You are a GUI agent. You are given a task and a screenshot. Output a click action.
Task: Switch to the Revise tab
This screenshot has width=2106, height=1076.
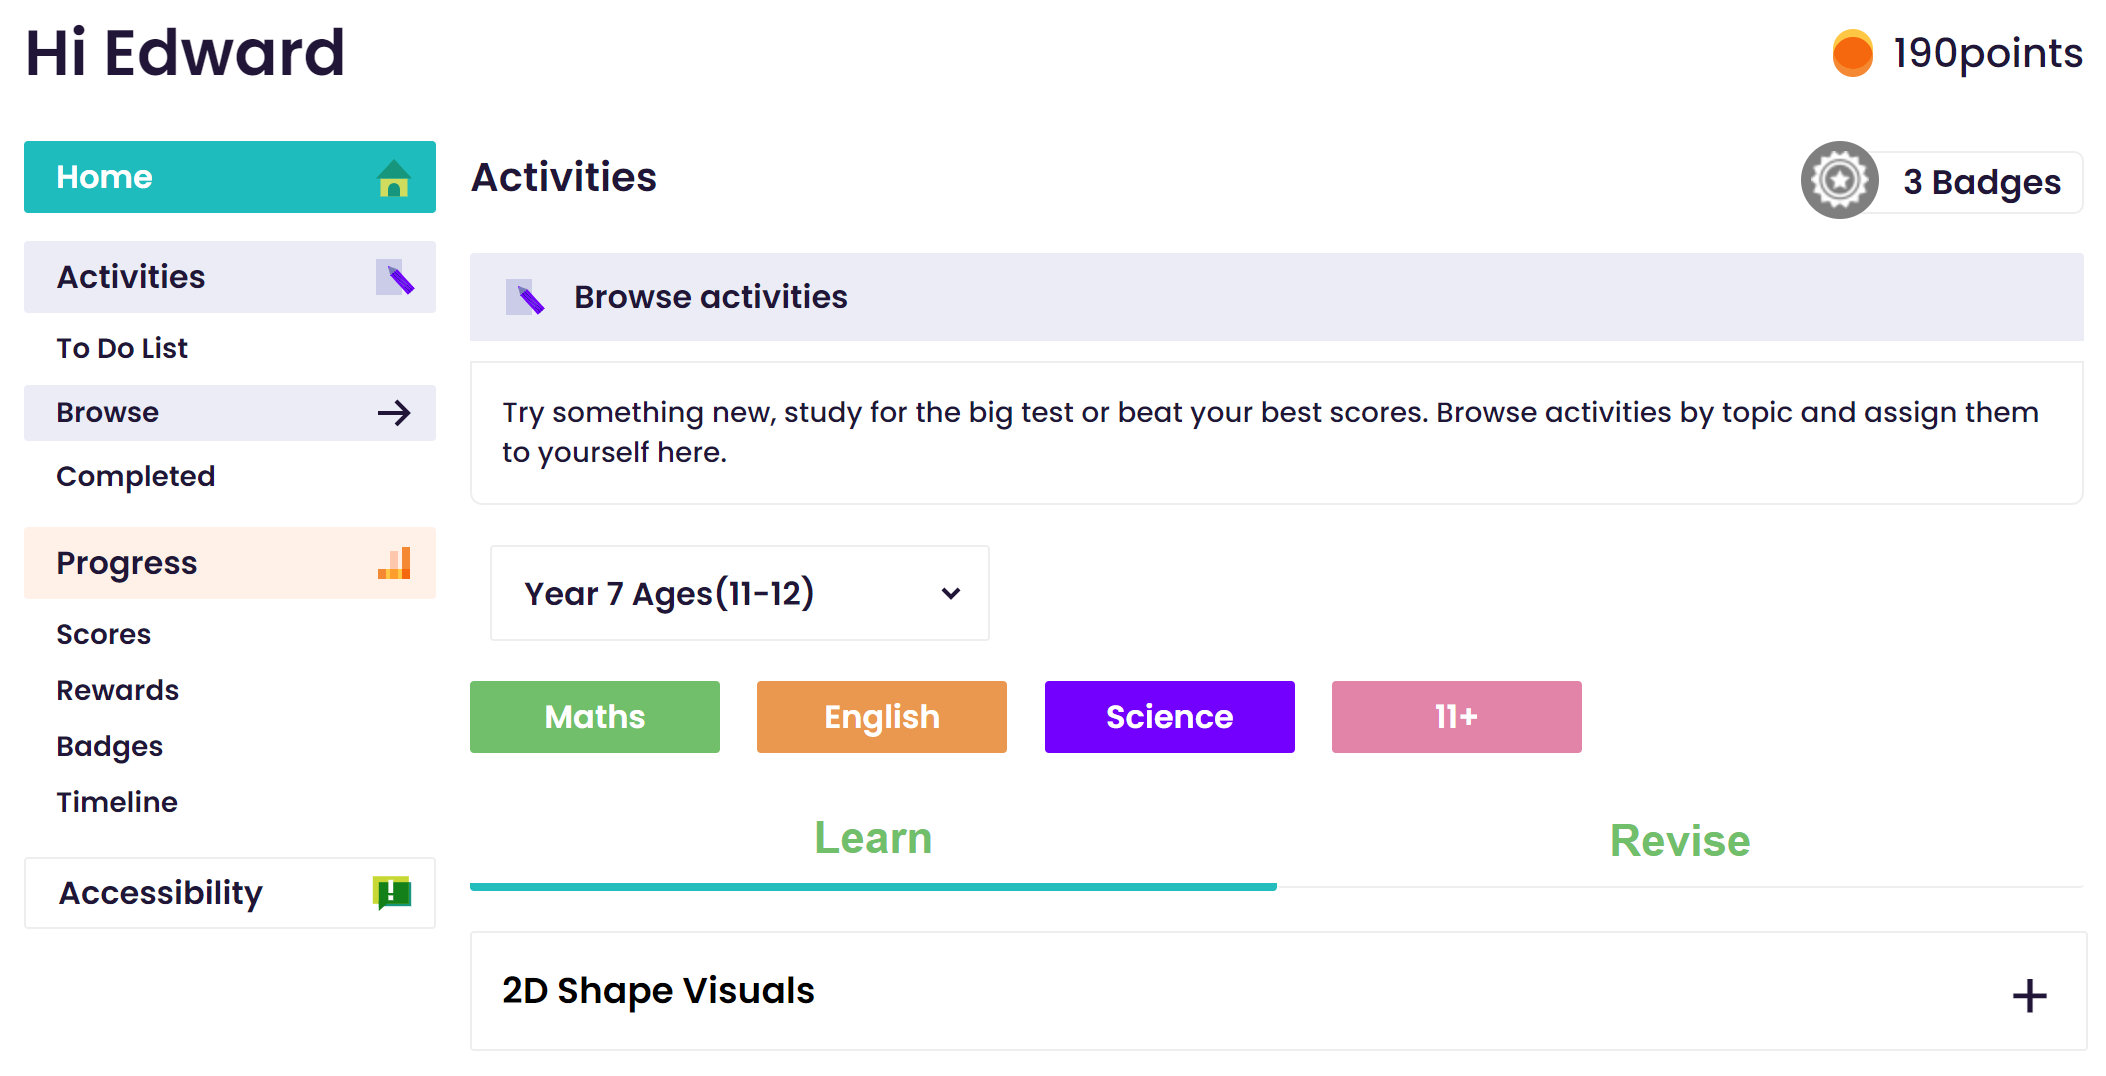[x=1679, y=840]
